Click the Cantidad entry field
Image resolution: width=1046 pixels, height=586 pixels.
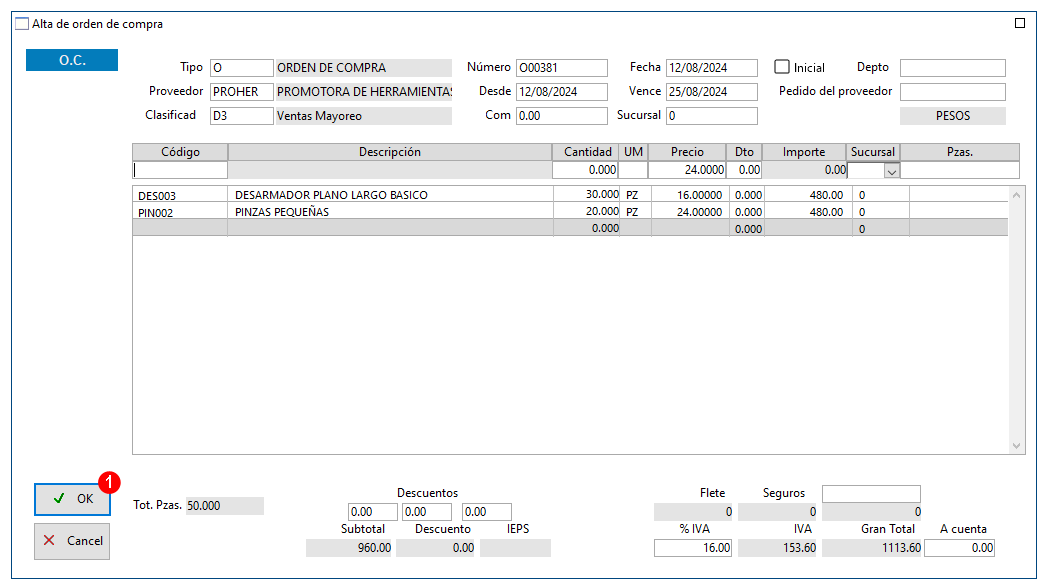point(585,170)
